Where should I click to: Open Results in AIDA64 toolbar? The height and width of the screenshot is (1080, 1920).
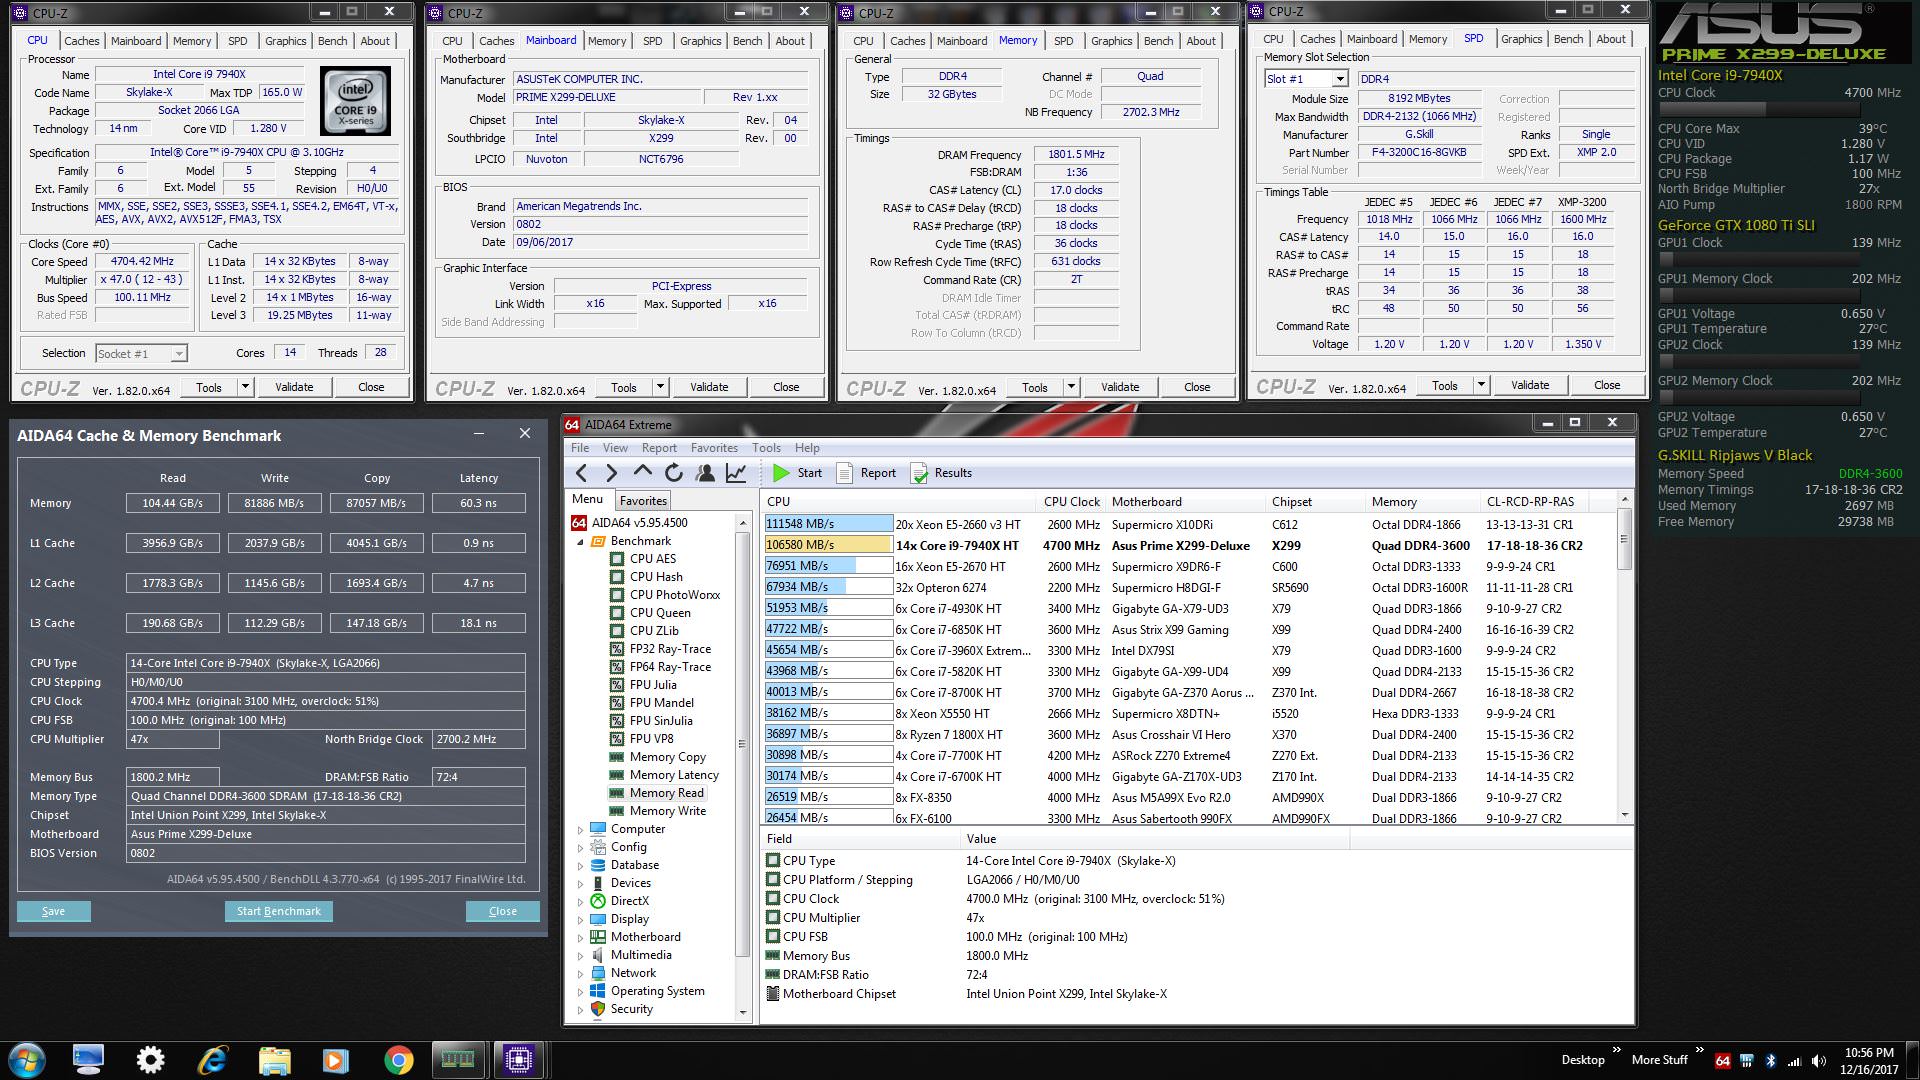pos(941,473)
